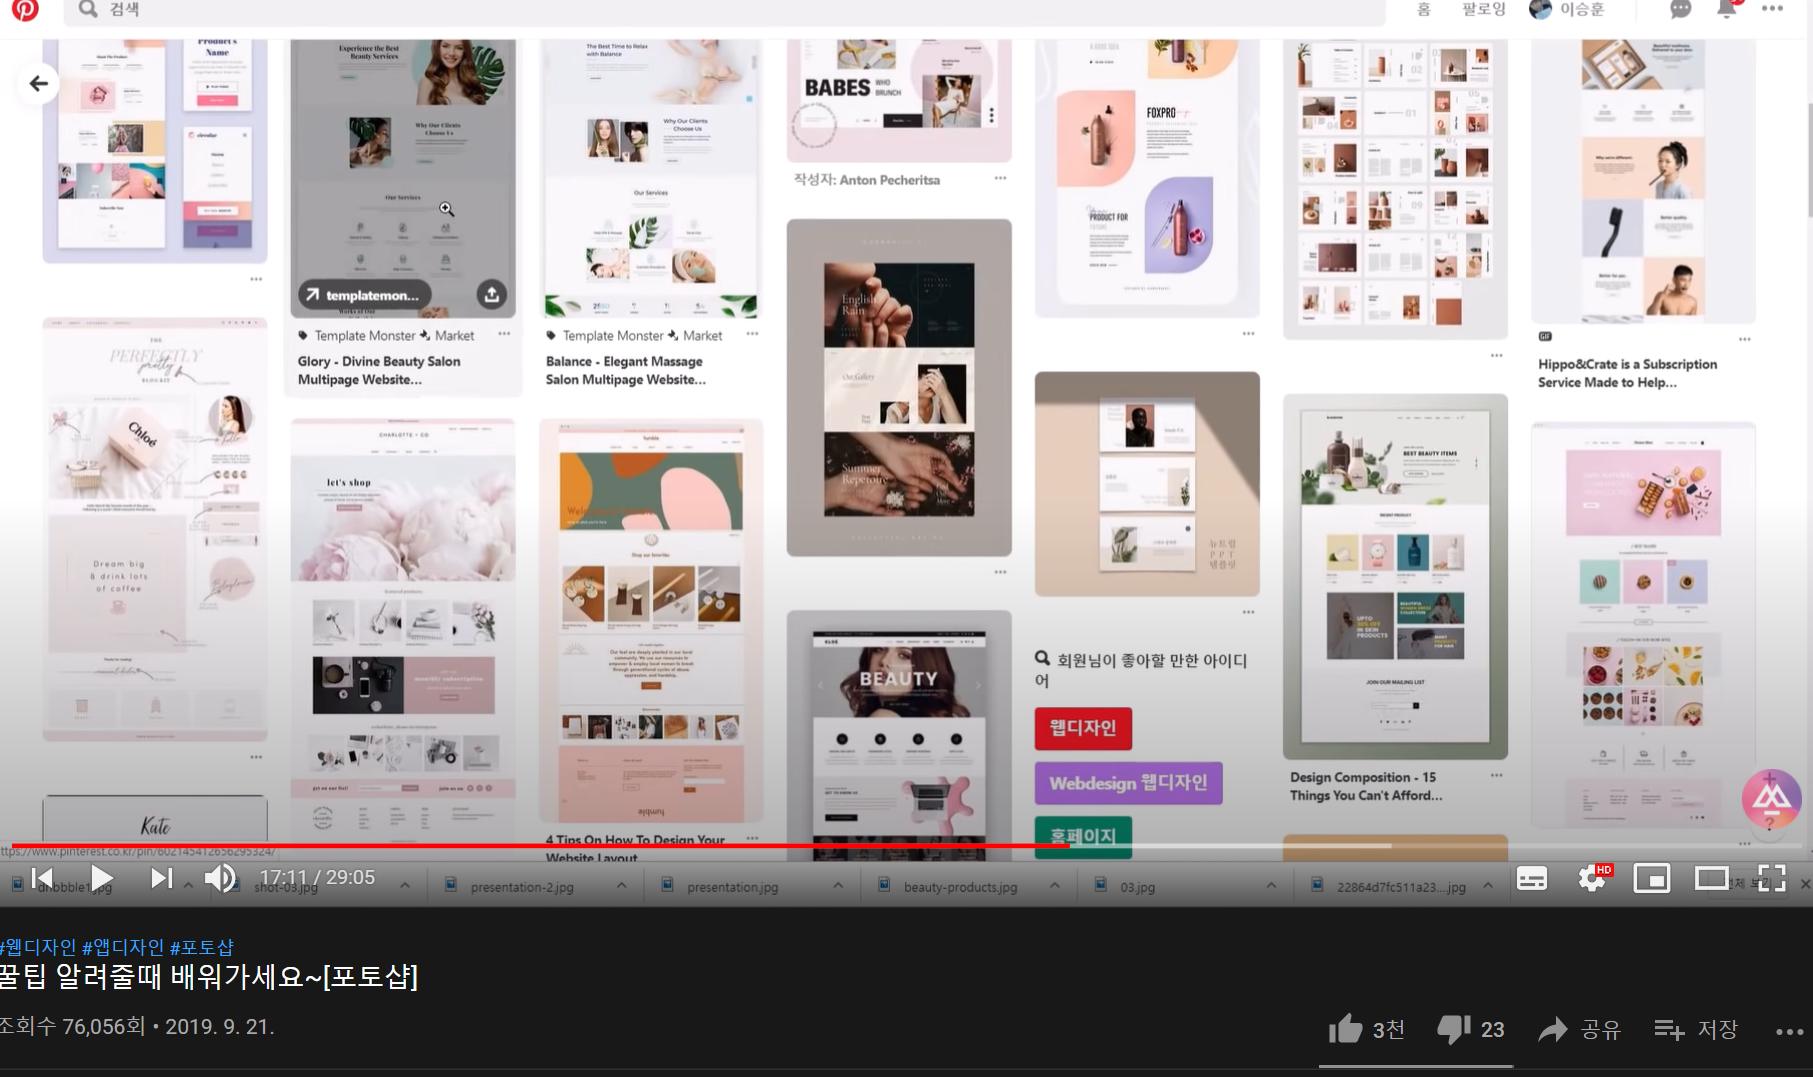Click the red 웹디자인 suggestion button
The image size is (1813, 1077).
tap(1083, 728)
